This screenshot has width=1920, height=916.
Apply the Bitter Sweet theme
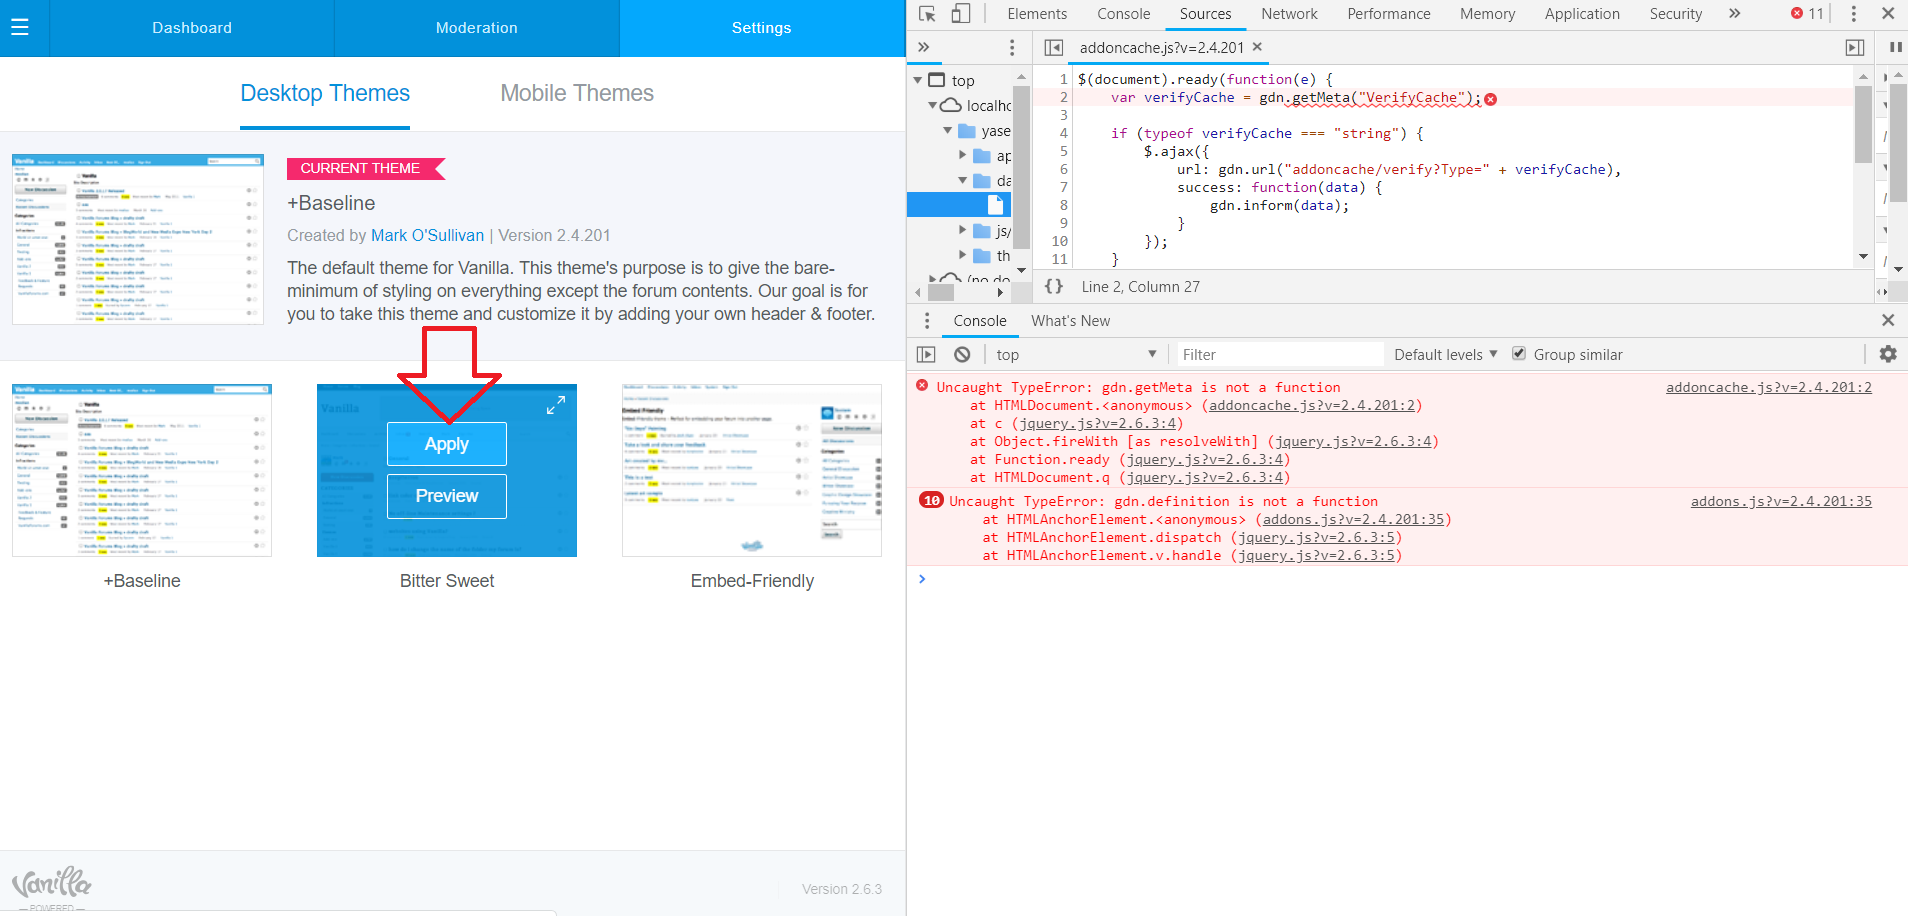[447, 444]
